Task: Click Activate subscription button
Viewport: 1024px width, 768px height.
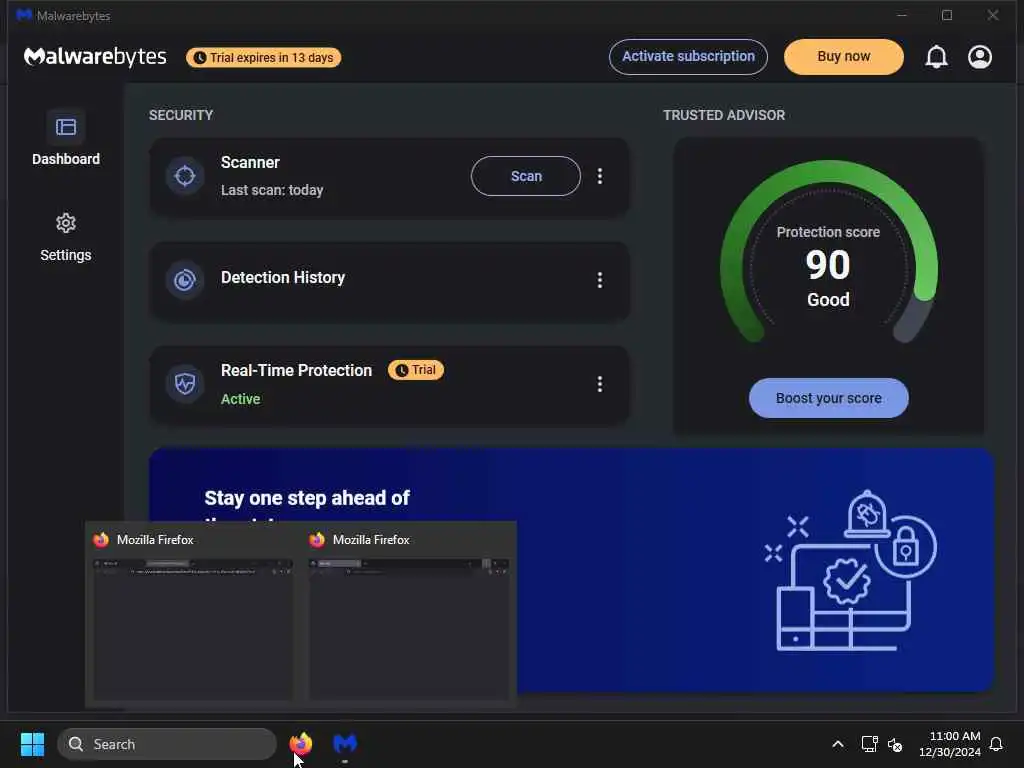Action: 688,57
